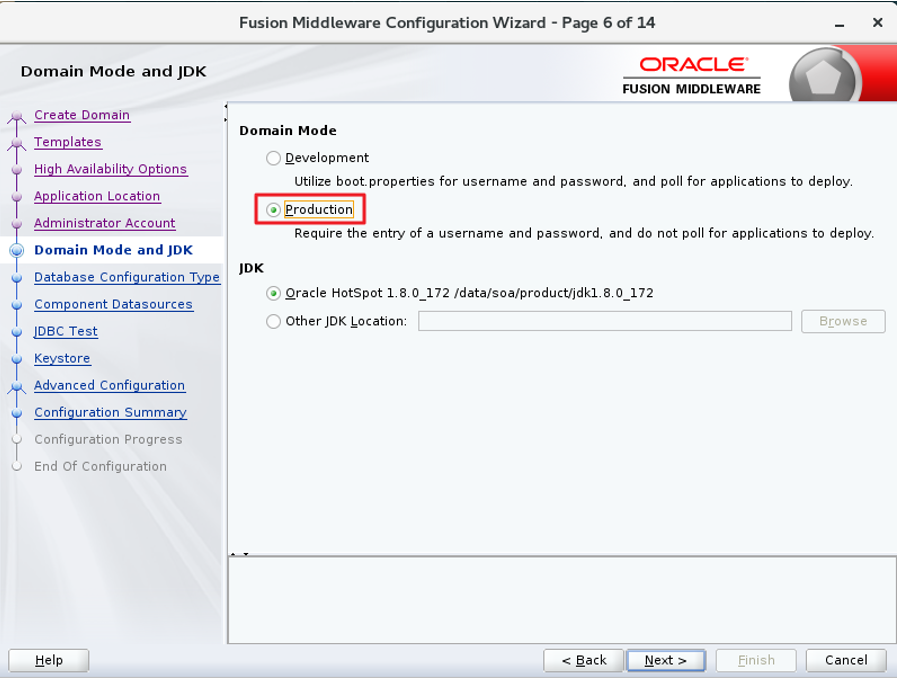This screenshot has height=681, width=901.
Task: Click the pentagon emblem icon in header
Action: point(823,77)
